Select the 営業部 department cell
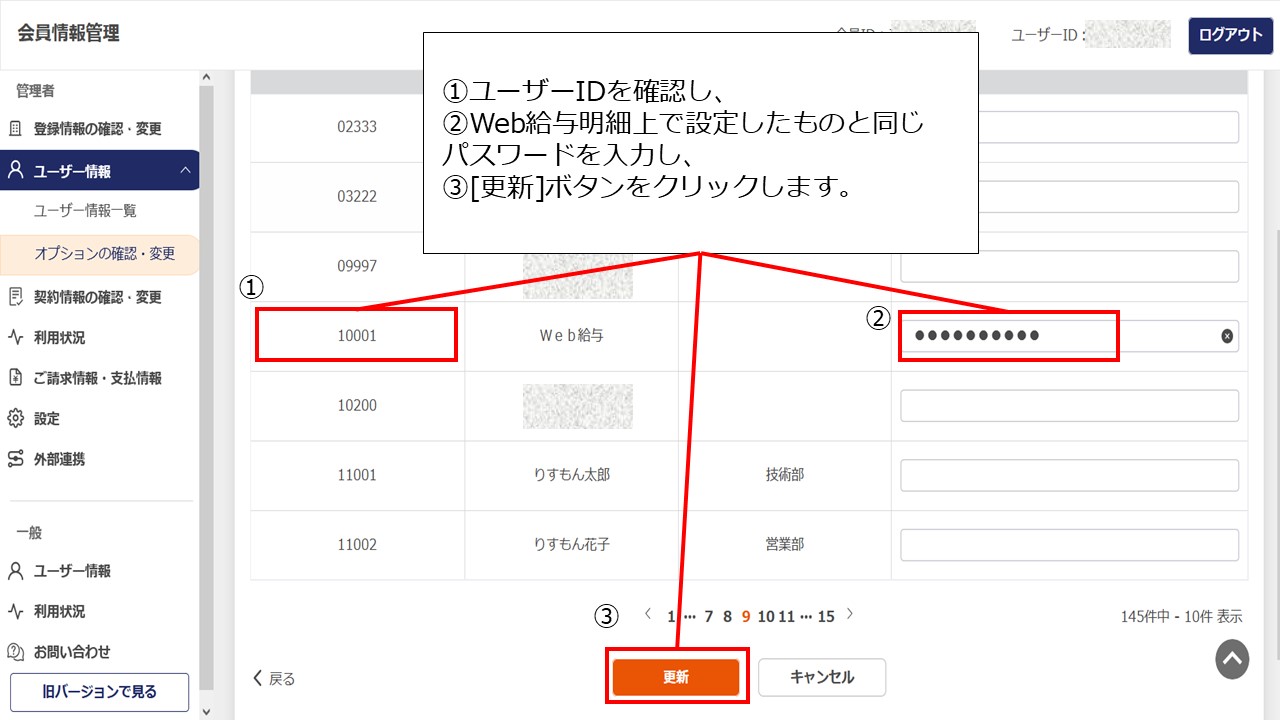This screenshot has height=720, width=1280. [785, 545]
